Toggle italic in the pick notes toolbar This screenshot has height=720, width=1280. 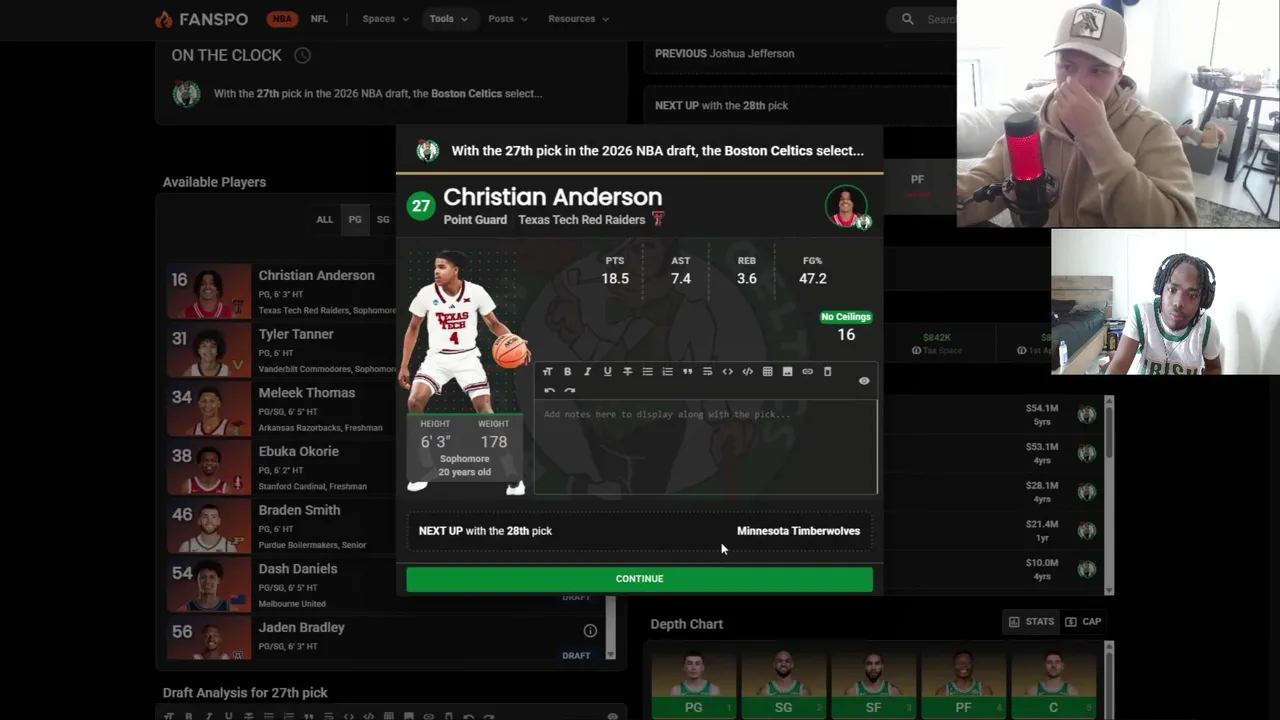coord(587,372)
